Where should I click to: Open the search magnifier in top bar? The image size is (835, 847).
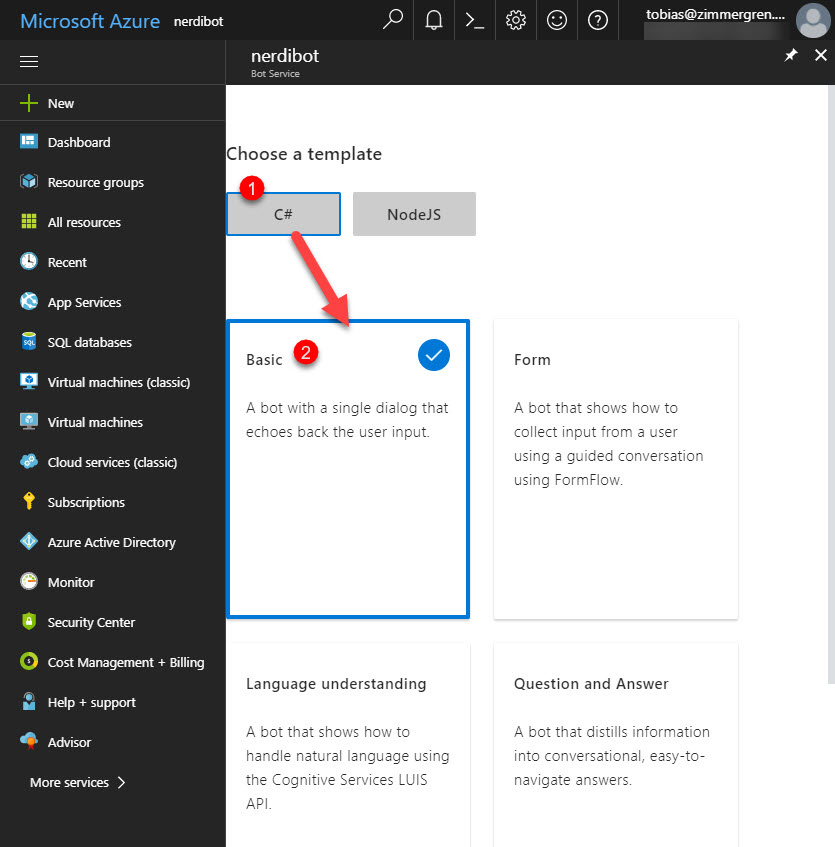coord(393,20)
